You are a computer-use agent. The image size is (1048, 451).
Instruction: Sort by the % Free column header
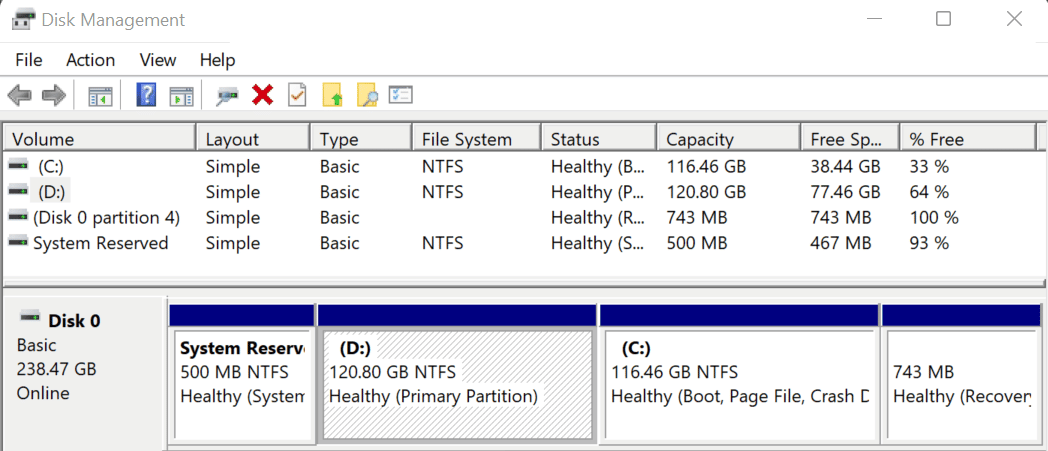pyautogui.click(x=968, y=139)
